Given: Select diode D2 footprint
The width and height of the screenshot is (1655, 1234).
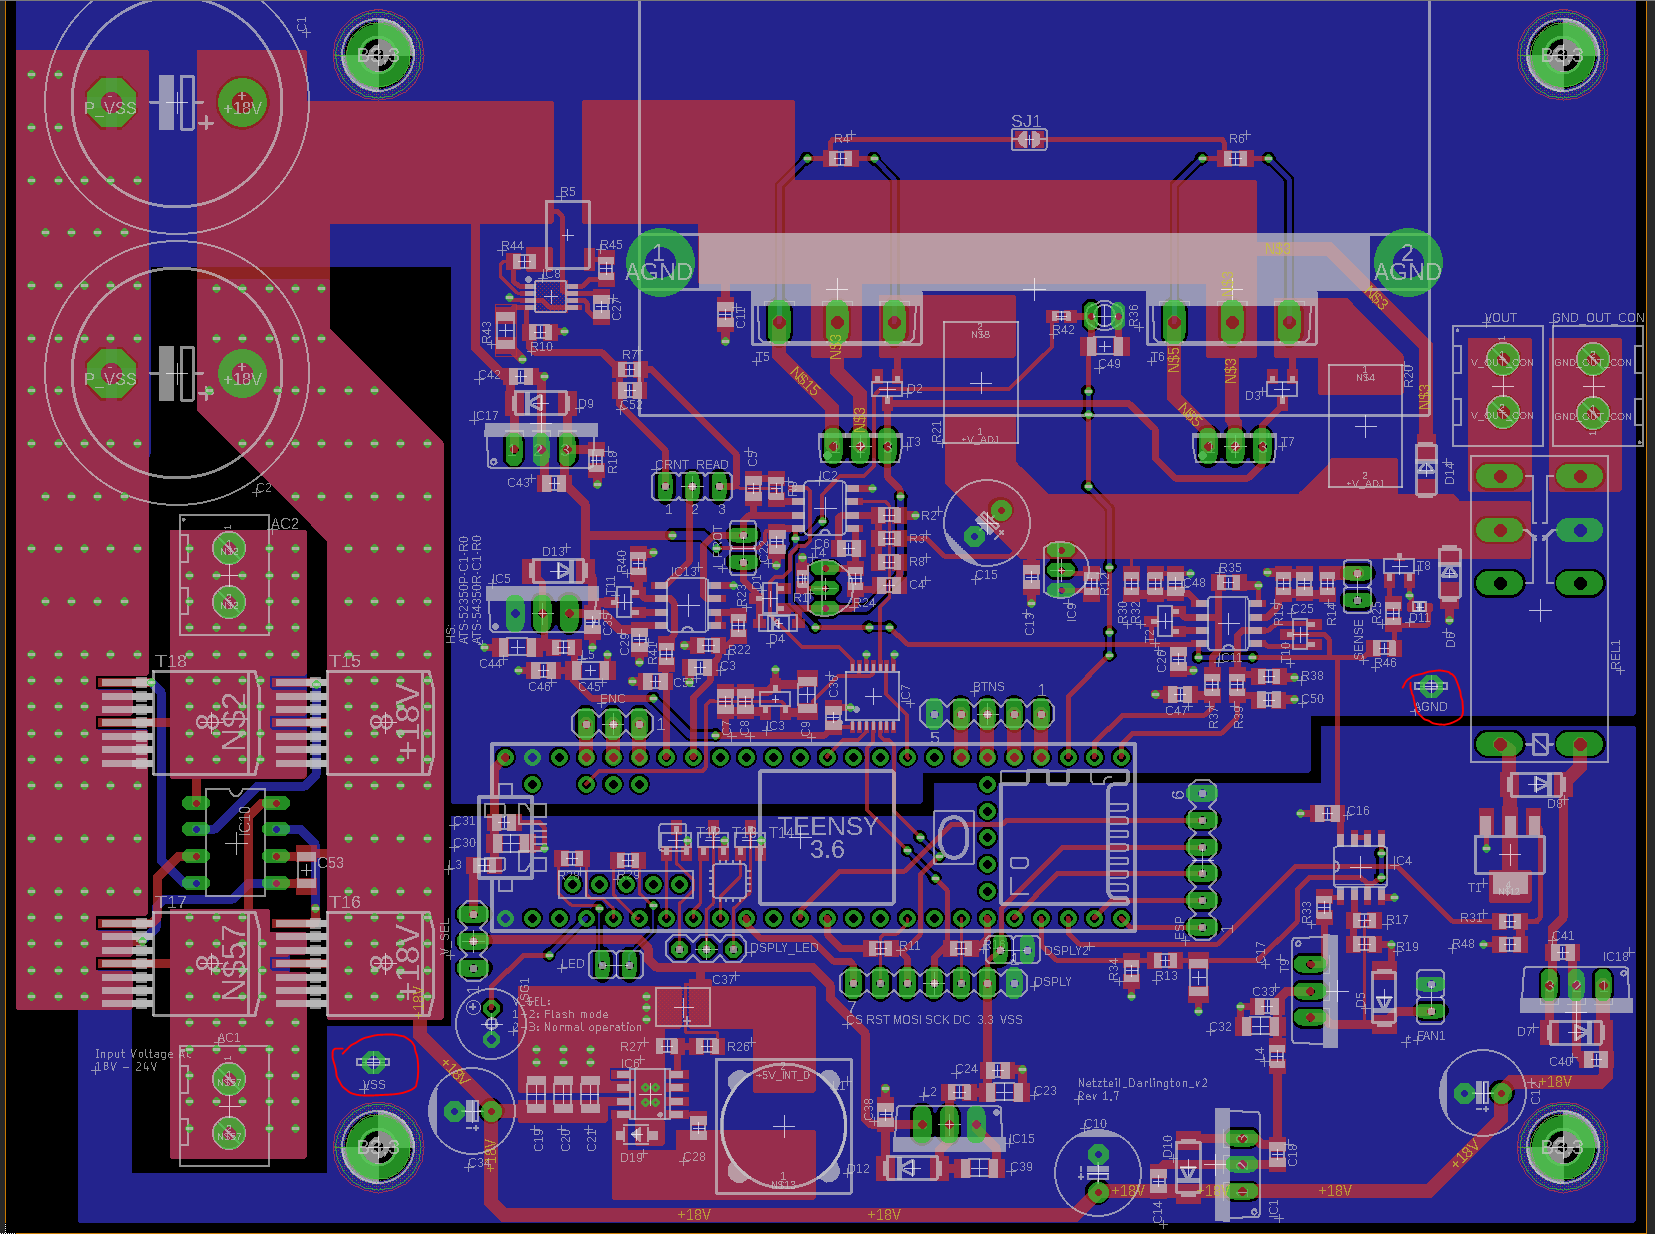Looking at the screenshot, I should pyautogui.click(x=886, y=387).
